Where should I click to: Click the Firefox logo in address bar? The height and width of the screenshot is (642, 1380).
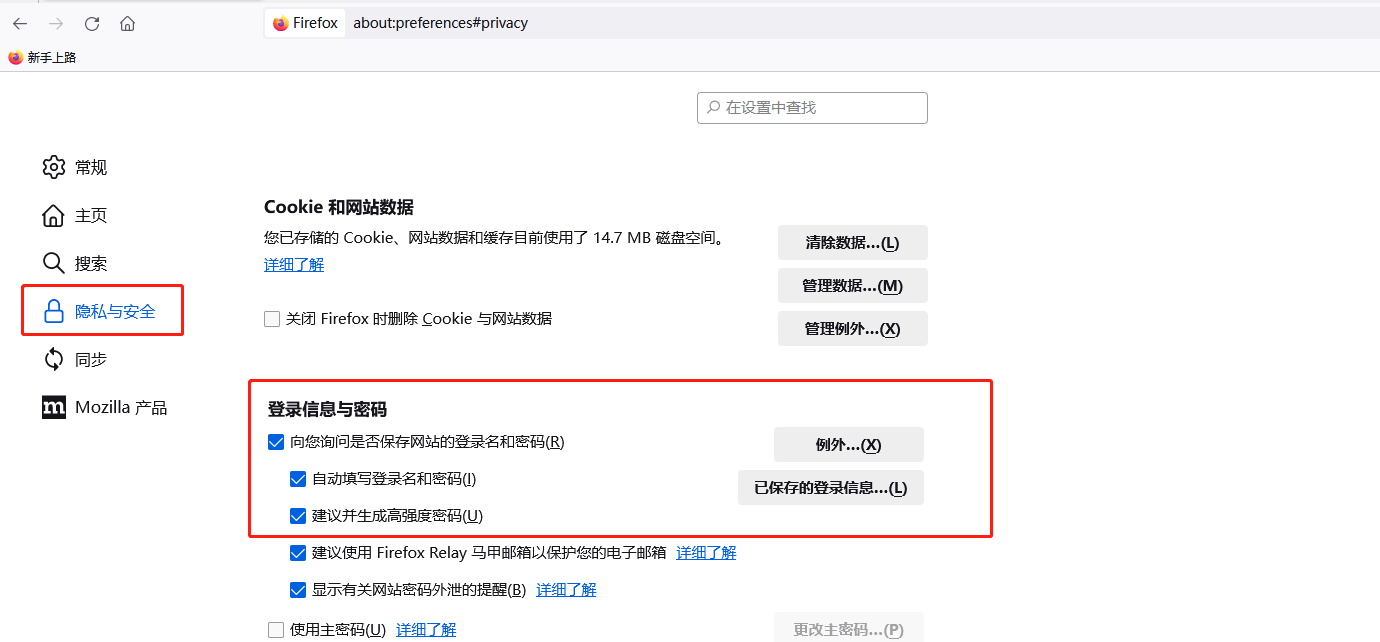coord(281,23)
